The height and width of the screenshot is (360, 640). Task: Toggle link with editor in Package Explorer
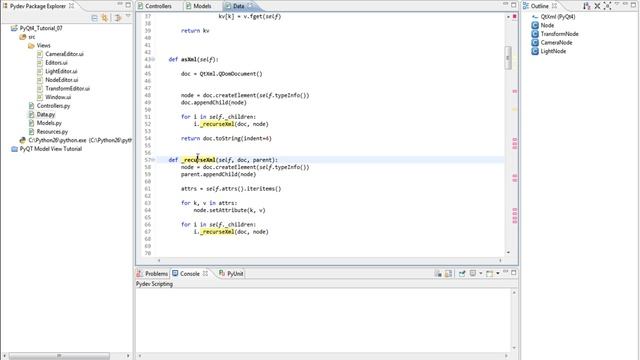click(x=105, y=18)
